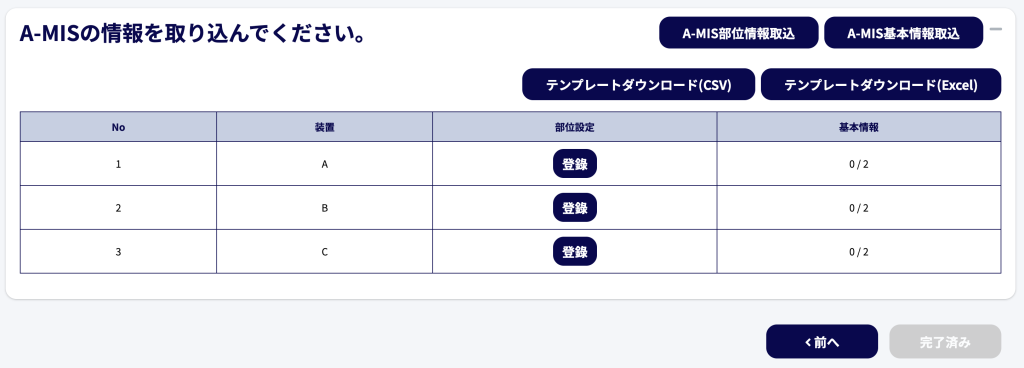The image size is (1024, 368).
Task: Click the A-MIS基本情報取込 button
Action: (x=903, y=33)
